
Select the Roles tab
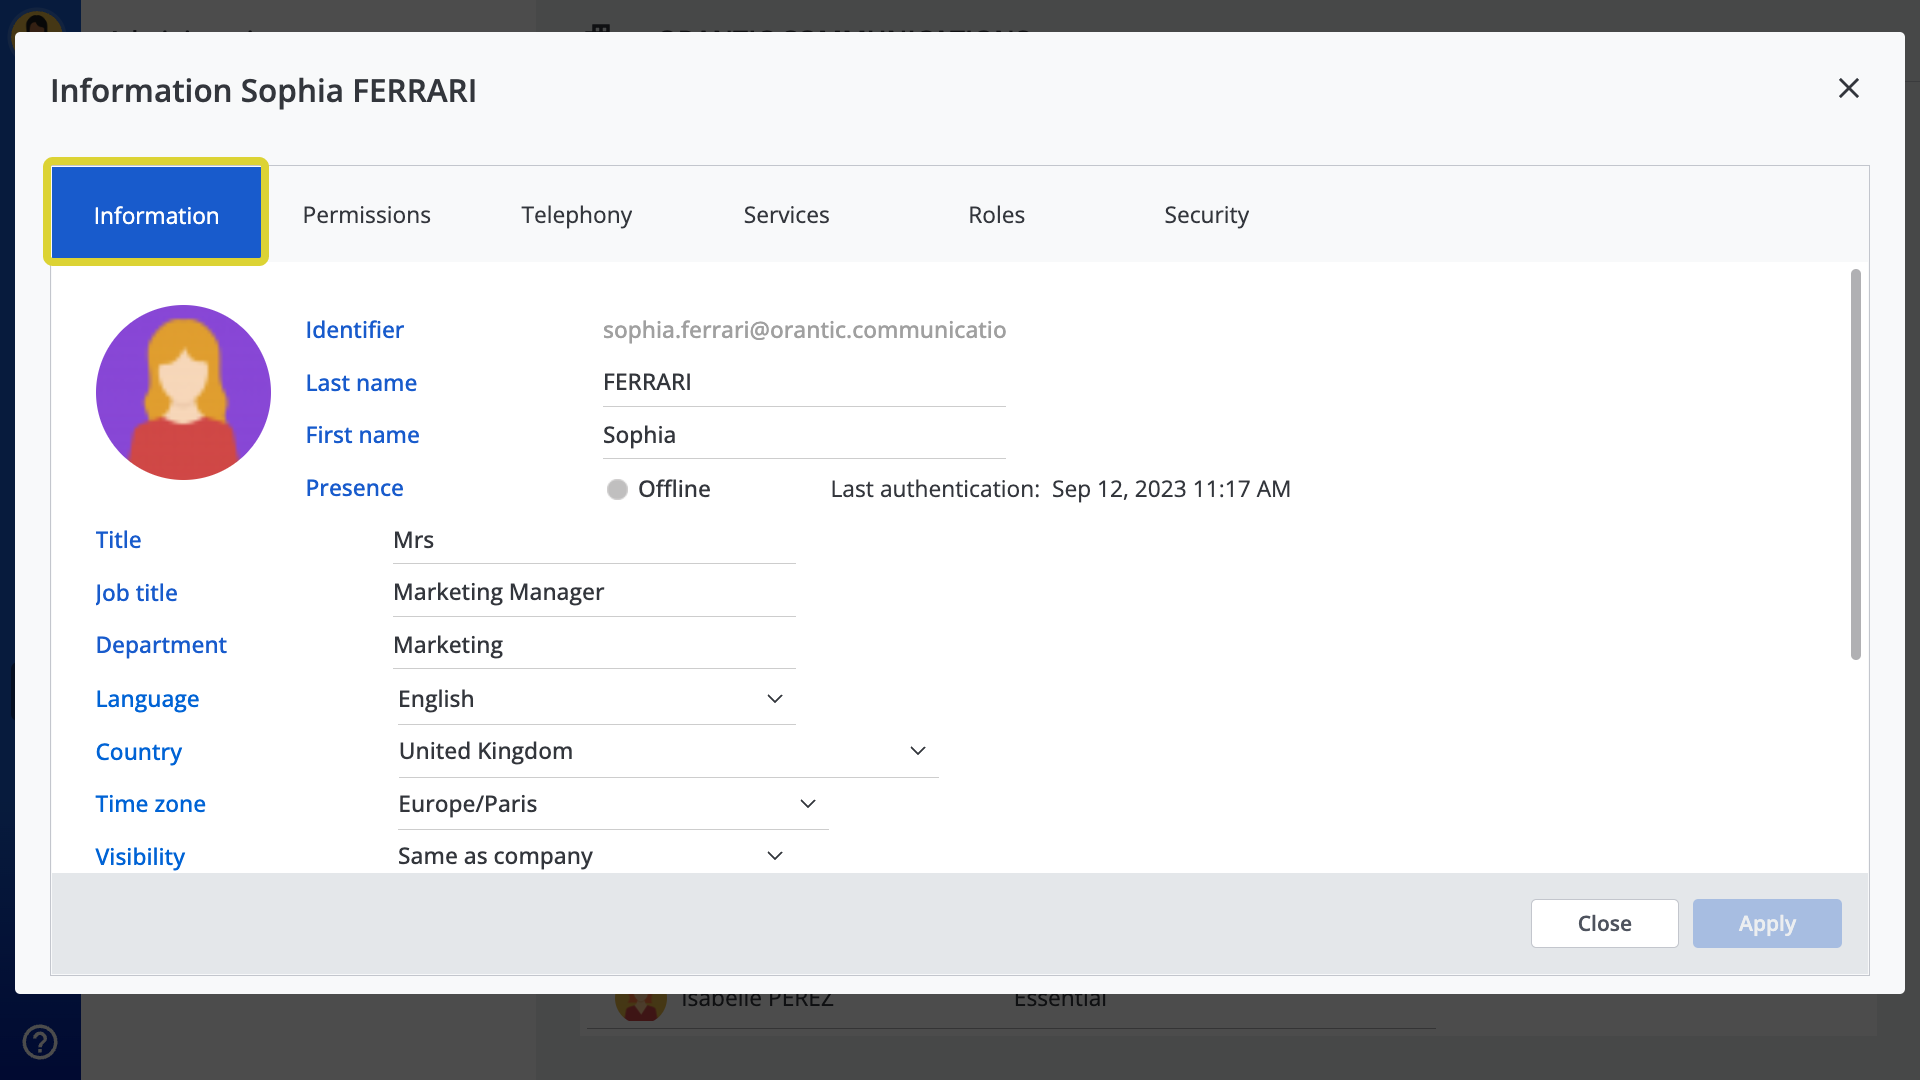[996, 215]
